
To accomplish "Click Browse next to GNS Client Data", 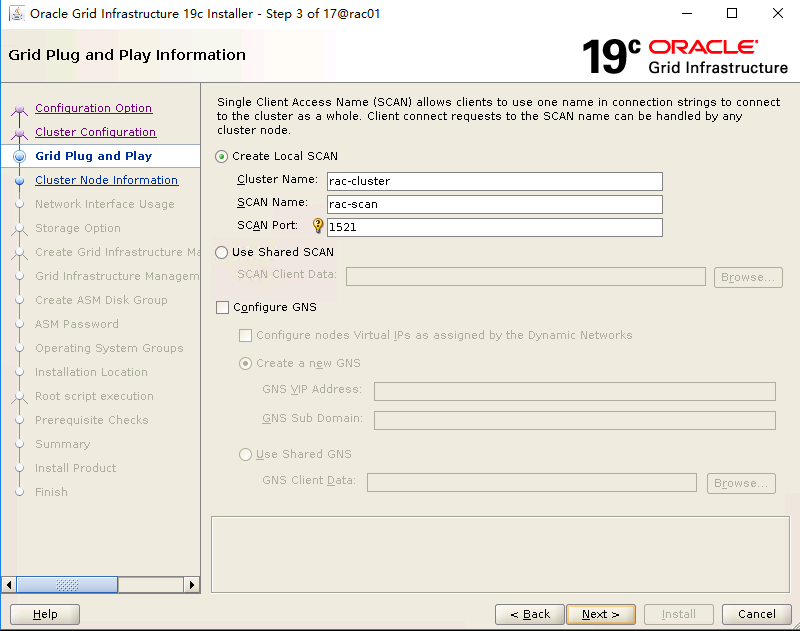I will [x=741, y=484].
